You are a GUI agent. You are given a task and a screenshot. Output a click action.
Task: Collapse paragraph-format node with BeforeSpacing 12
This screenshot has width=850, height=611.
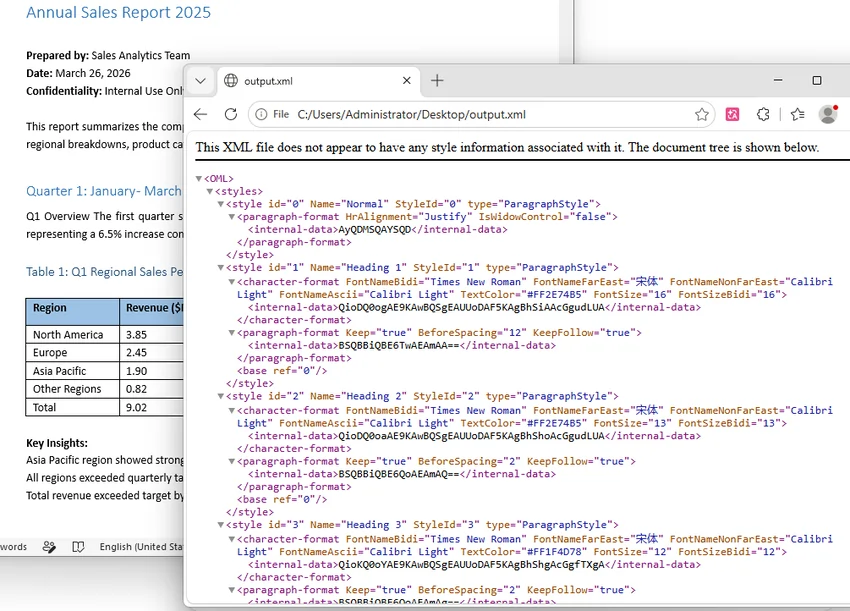(231, 333)
